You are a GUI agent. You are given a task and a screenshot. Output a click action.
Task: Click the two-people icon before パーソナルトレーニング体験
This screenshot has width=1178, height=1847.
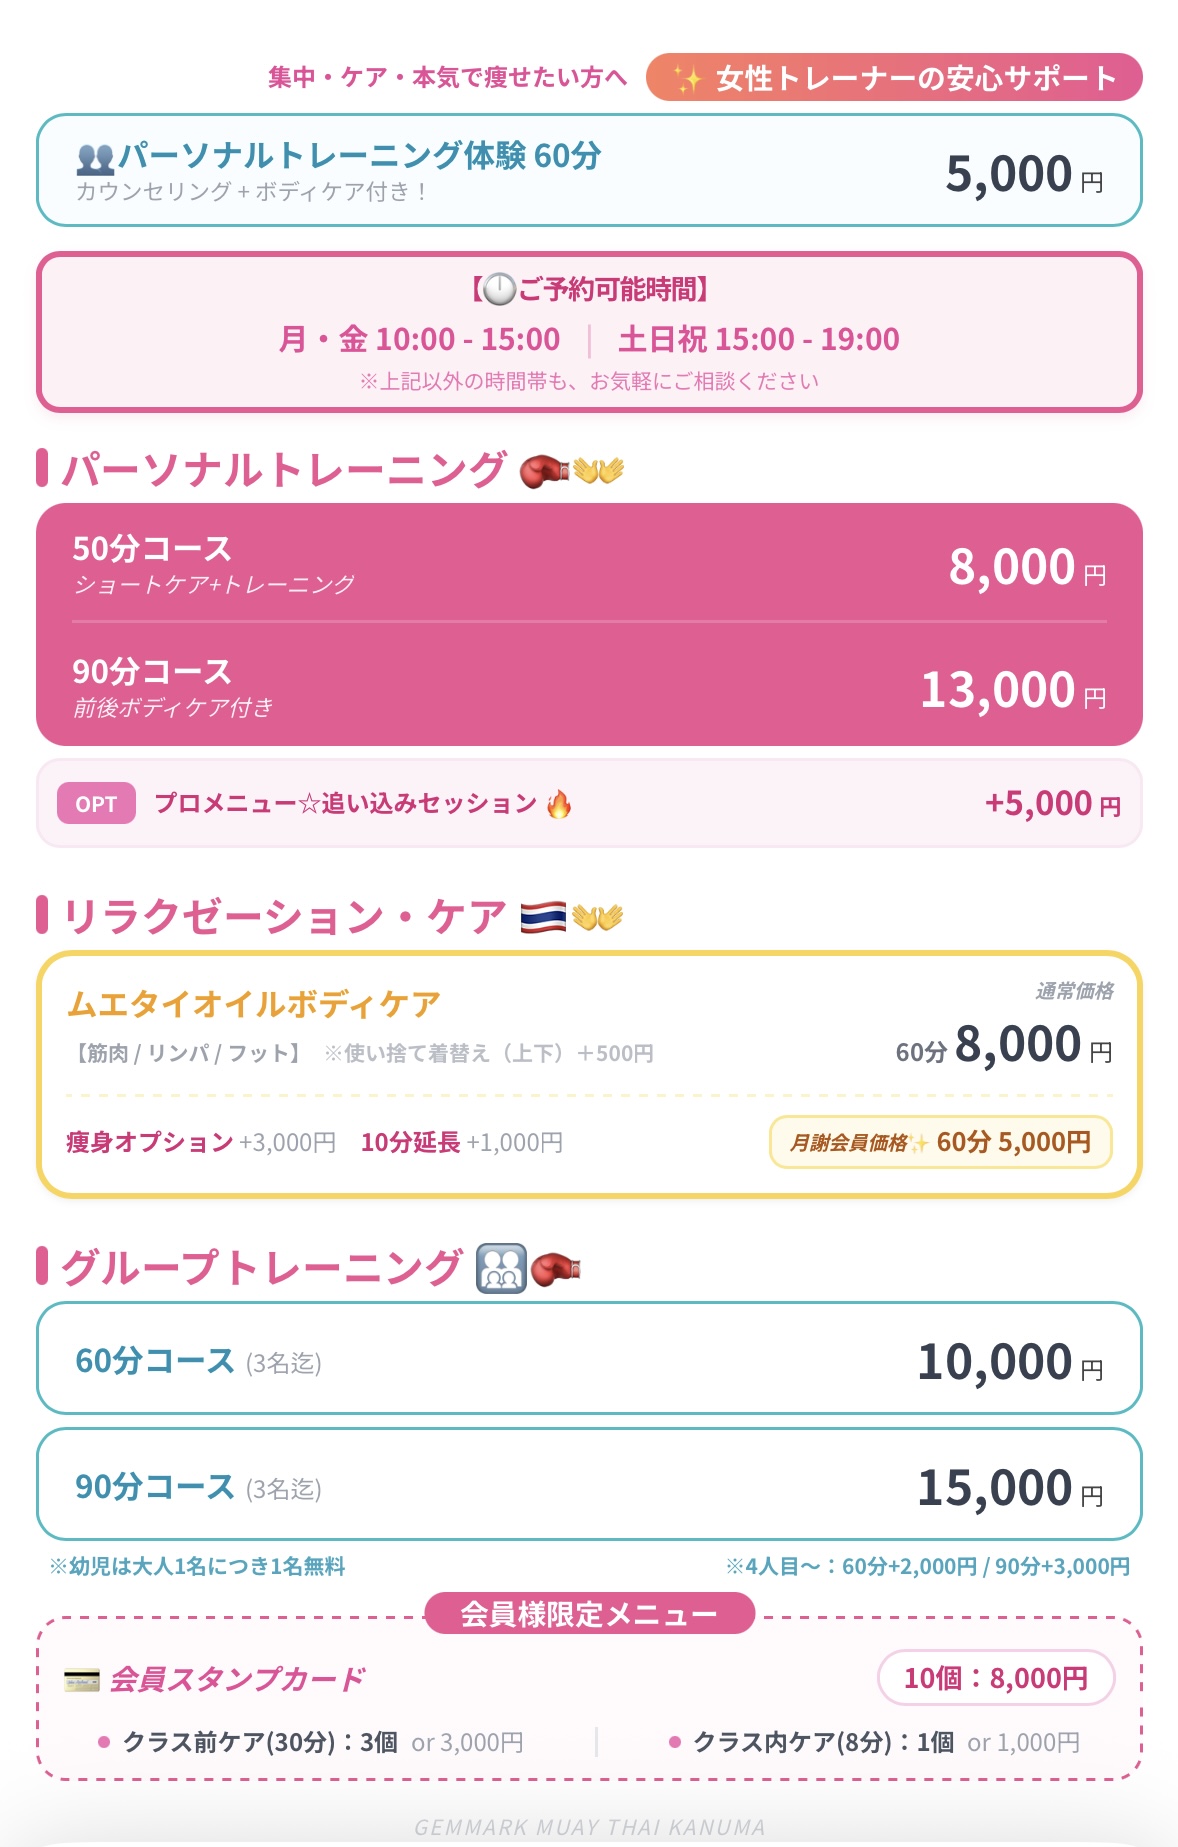click(95, 158)
